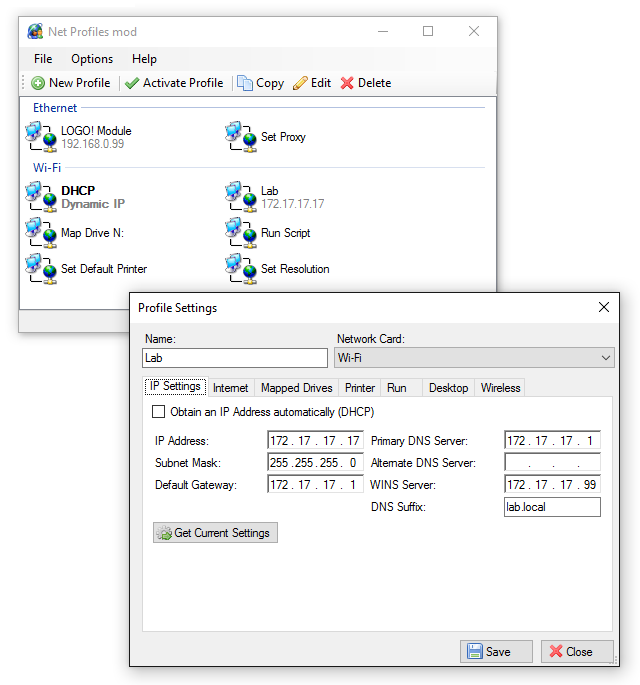This screenshot has width=640, height=685.
Task: Click the Edit pencil icon
Action: coord(300,83)
